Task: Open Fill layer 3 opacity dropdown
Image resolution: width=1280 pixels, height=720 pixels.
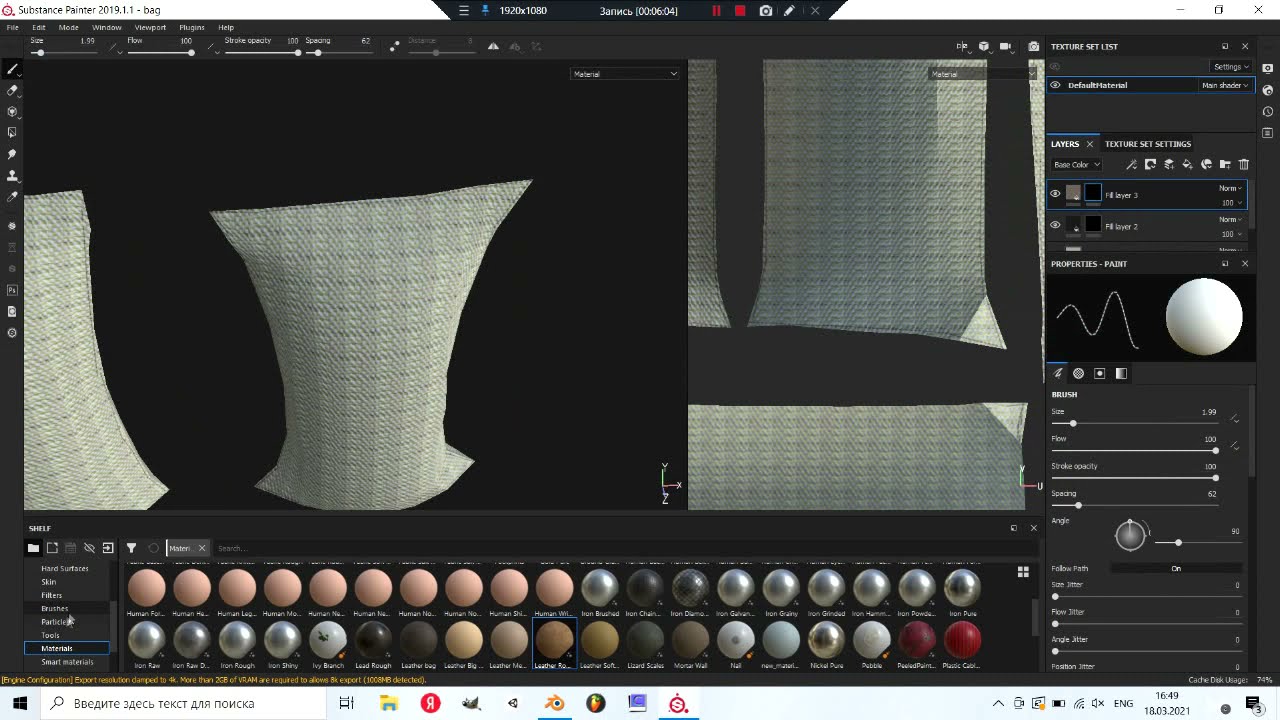Action: [1230, 203]
